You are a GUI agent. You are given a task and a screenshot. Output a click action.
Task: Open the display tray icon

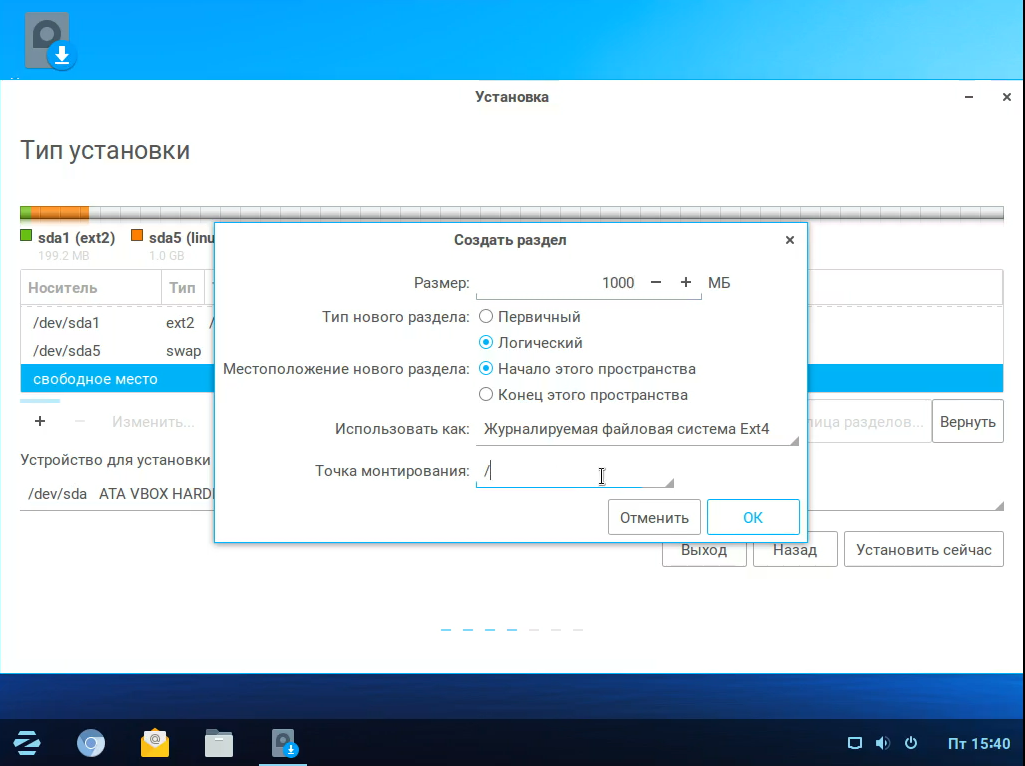854,743
